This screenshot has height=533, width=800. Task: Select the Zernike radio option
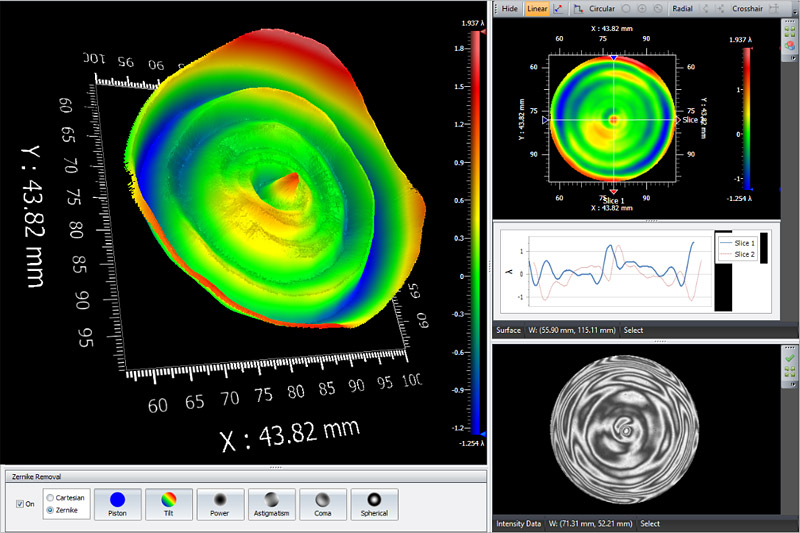coord(51,510)
